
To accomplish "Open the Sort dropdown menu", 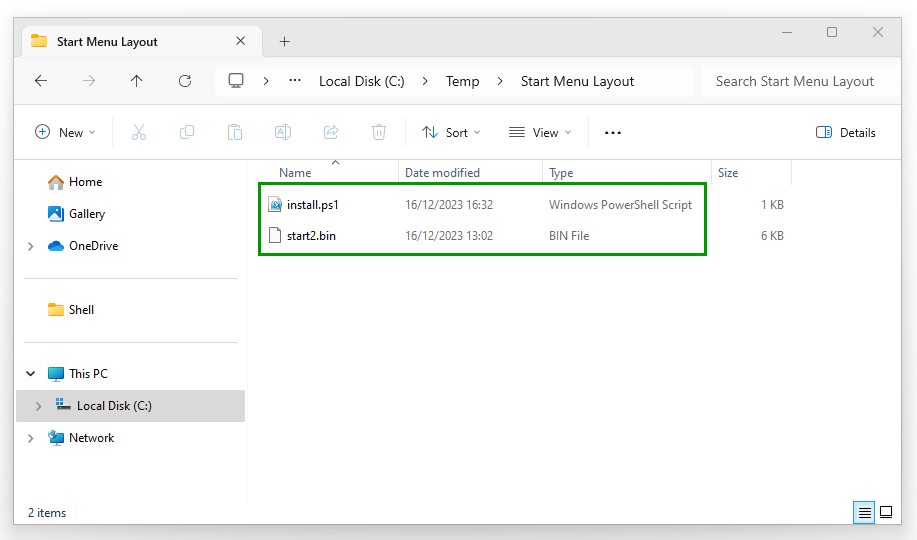I will coord(451,132).
